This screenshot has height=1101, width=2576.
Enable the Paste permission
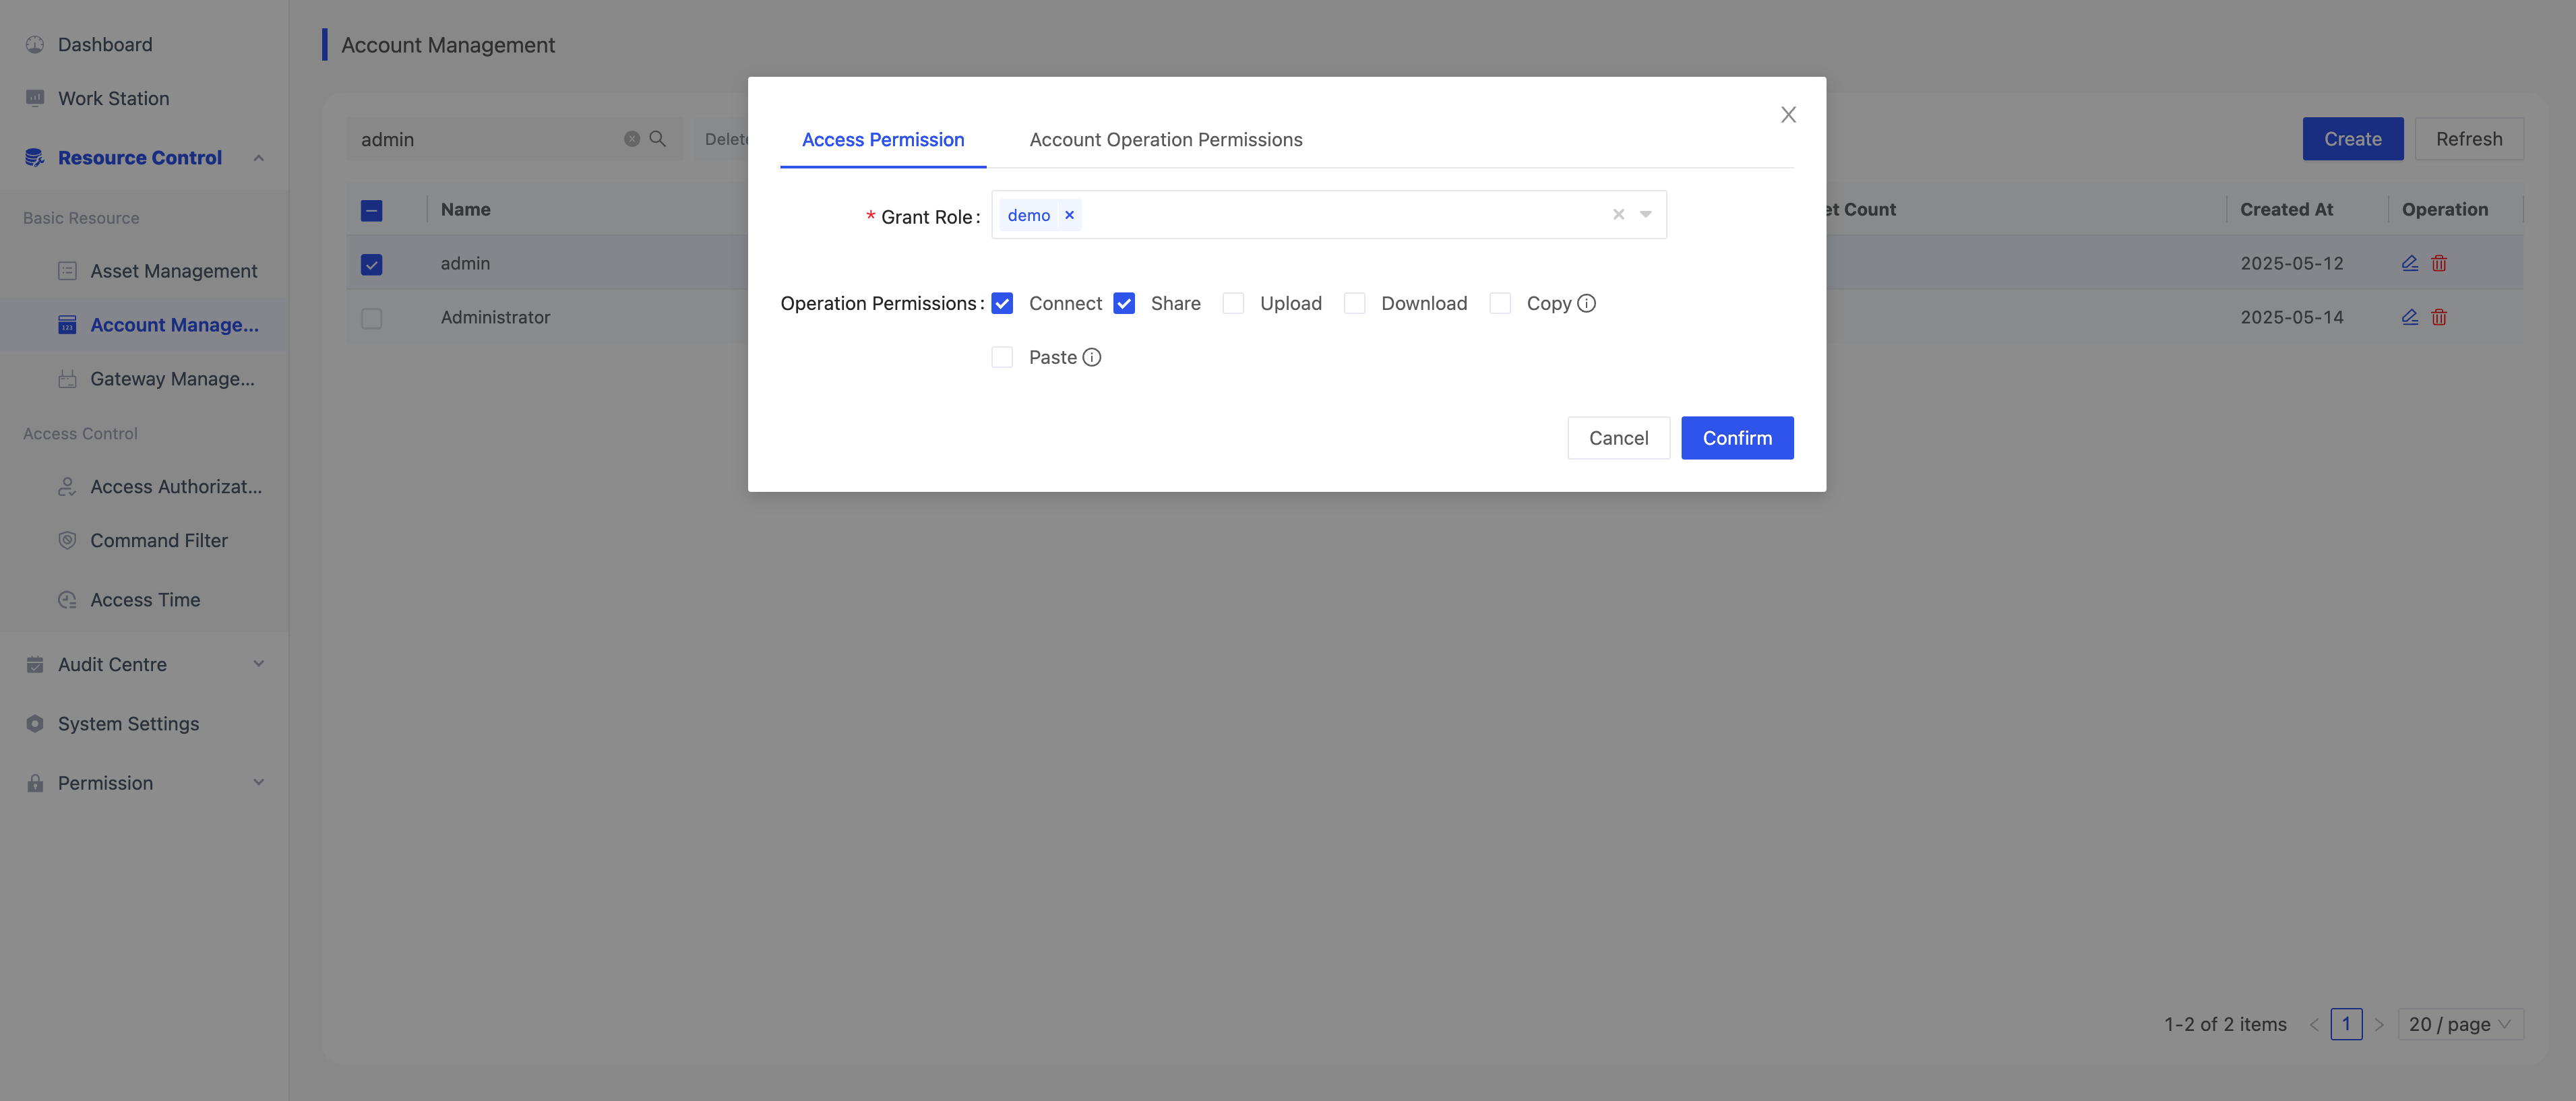click(1002, 357)
